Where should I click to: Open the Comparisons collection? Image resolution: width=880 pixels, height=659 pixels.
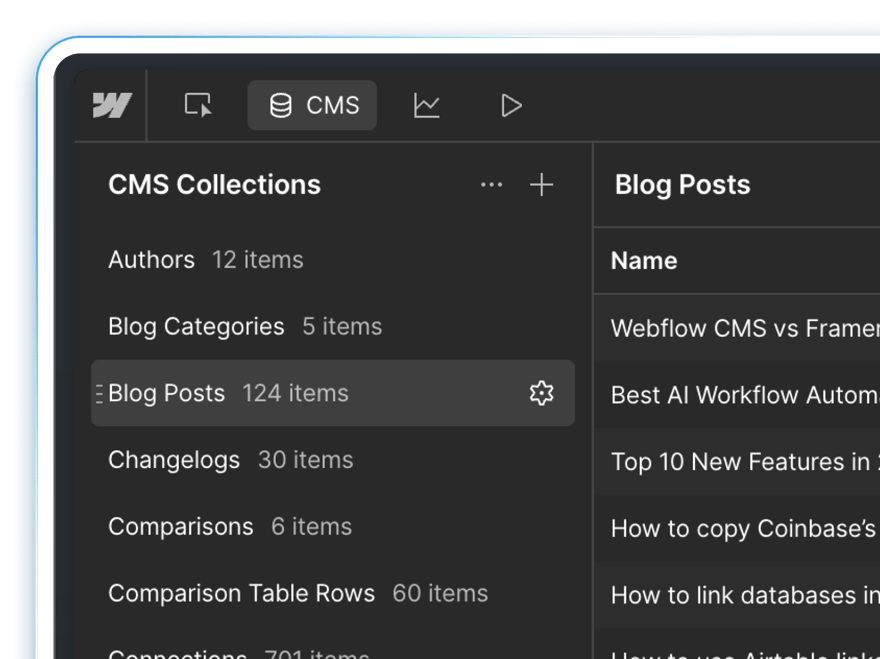[x=333, y=527]
